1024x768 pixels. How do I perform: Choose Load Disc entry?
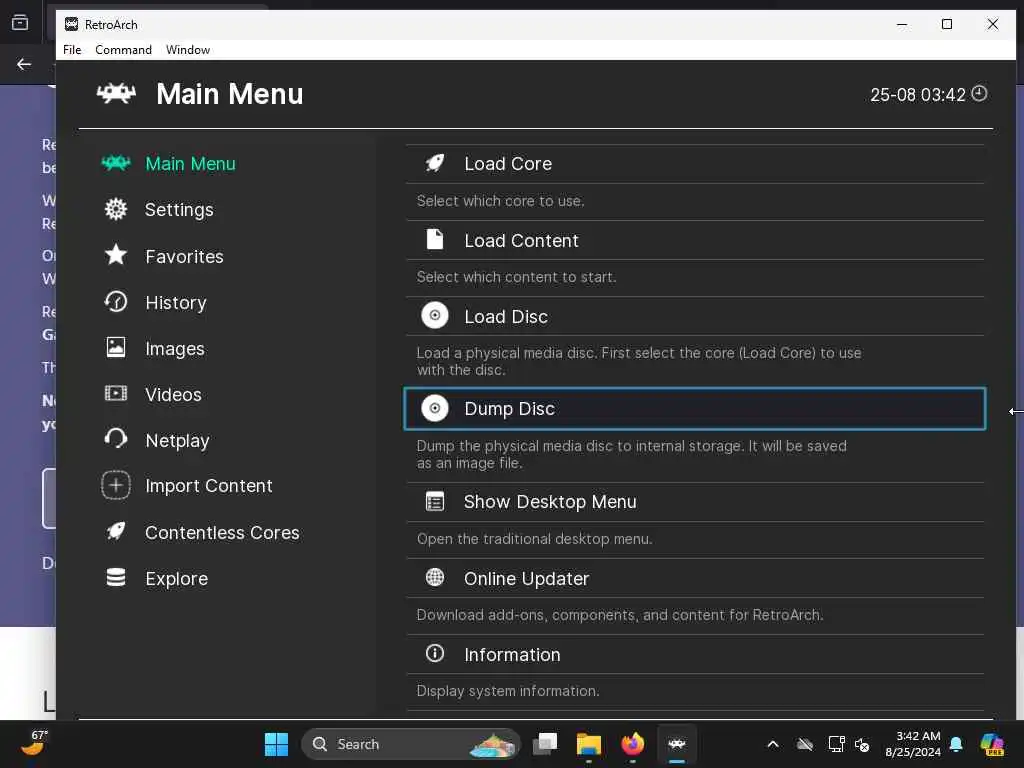pos(695,317)
